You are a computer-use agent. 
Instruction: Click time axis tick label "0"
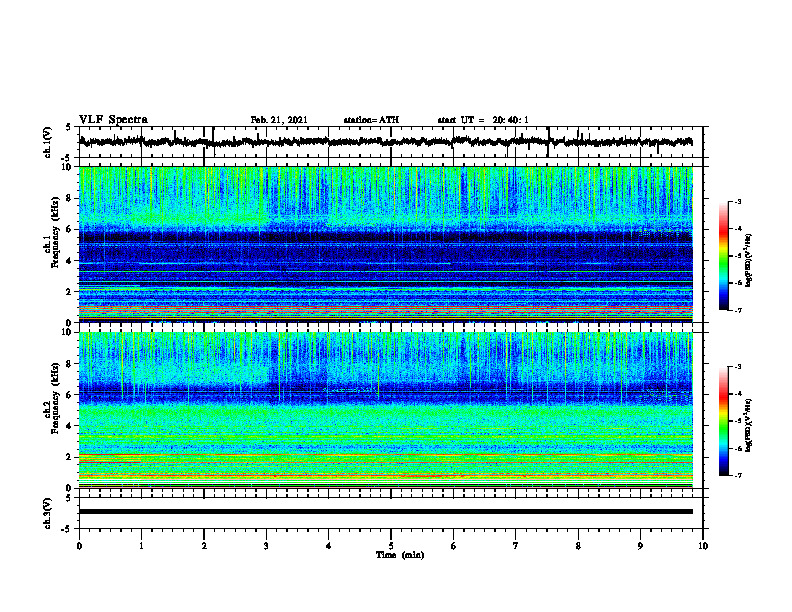pos(79,546)
